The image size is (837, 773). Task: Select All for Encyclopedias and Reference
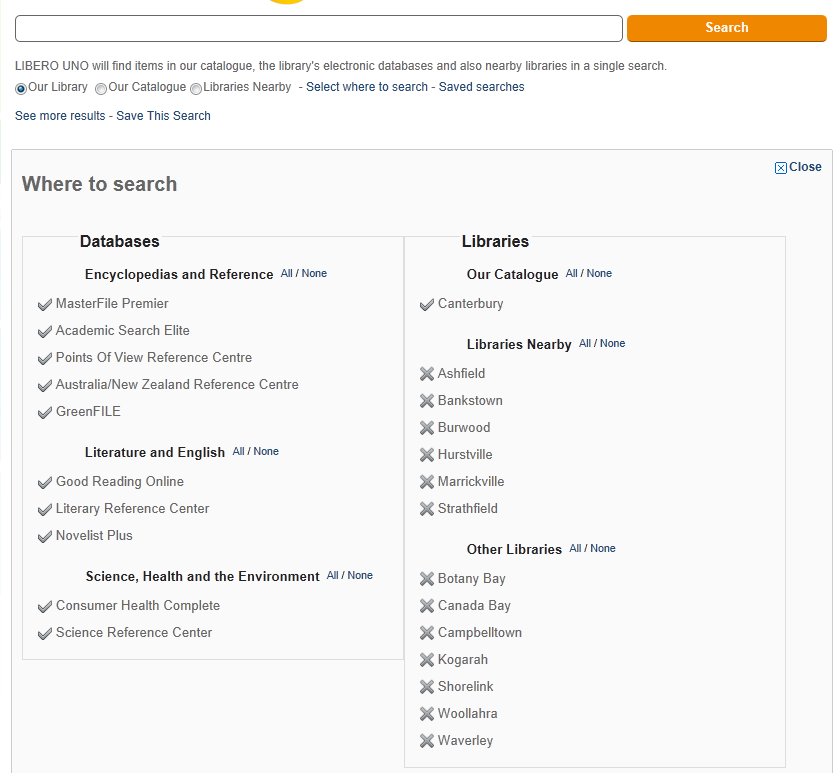(287, 273)
